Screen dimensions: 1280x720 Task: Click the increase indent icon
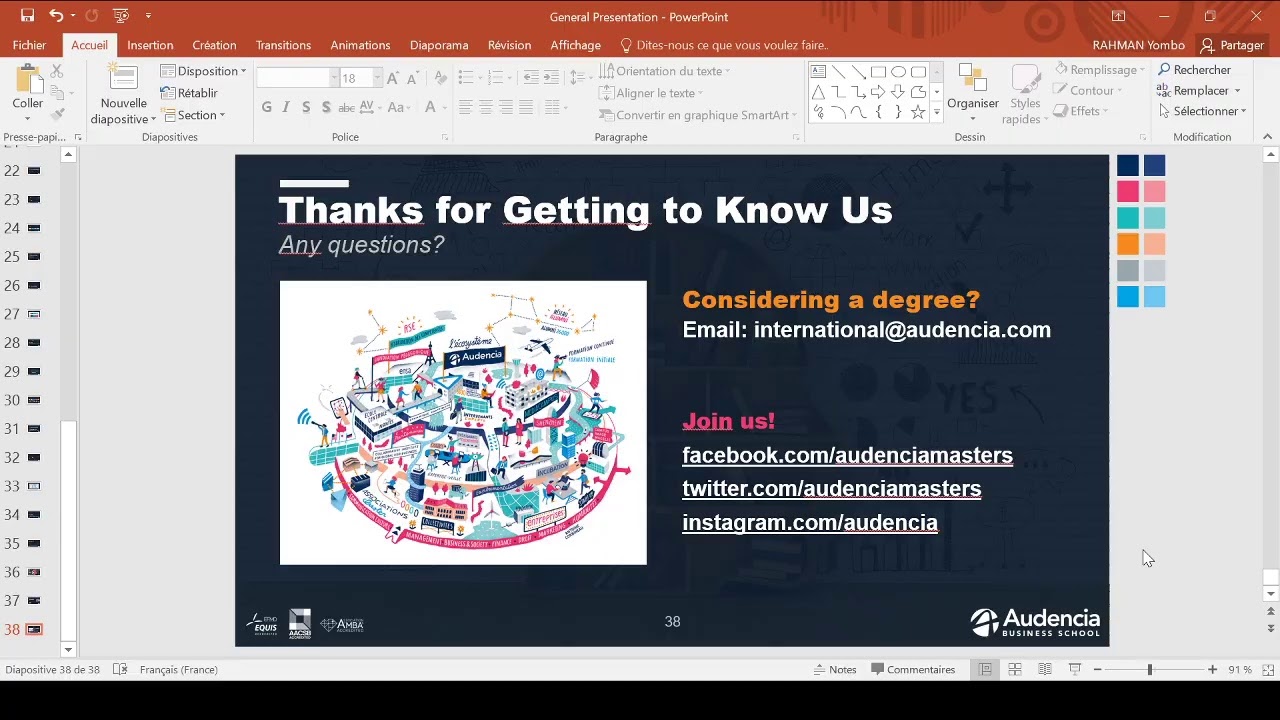(551, 78)
